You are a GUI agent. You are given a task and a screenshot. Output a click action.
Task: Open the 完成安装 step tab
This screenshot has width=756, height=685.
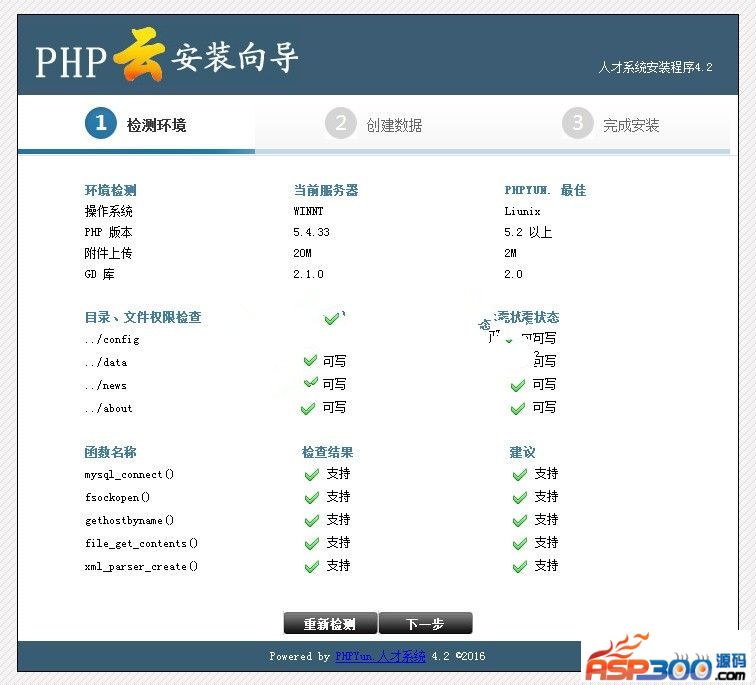[x=611, y=124]
